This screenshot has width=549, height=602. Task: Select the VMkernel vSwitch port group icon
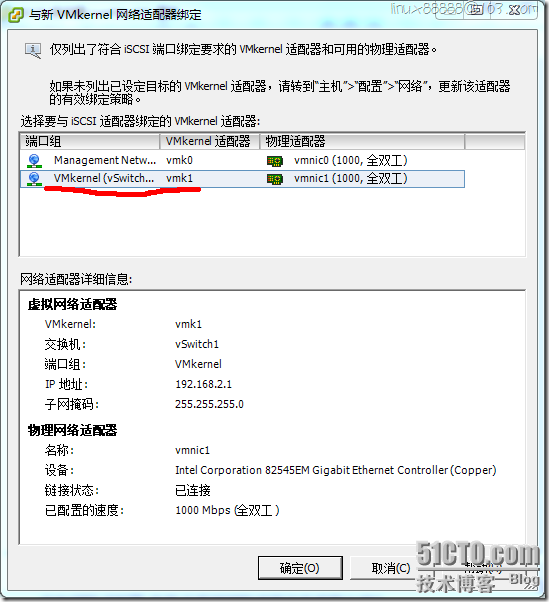(34, 179)
